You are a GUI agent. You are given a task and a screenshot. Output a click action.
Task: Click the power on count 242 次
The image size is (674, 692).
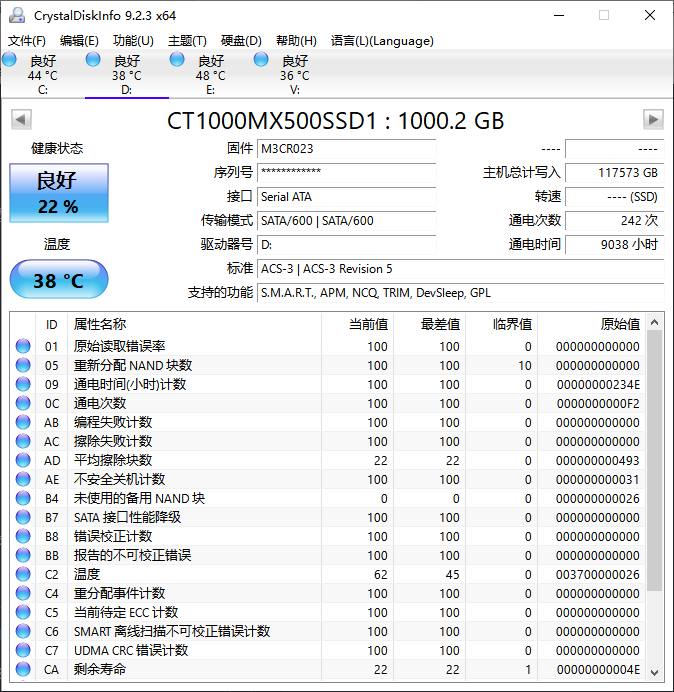[614, 220]
